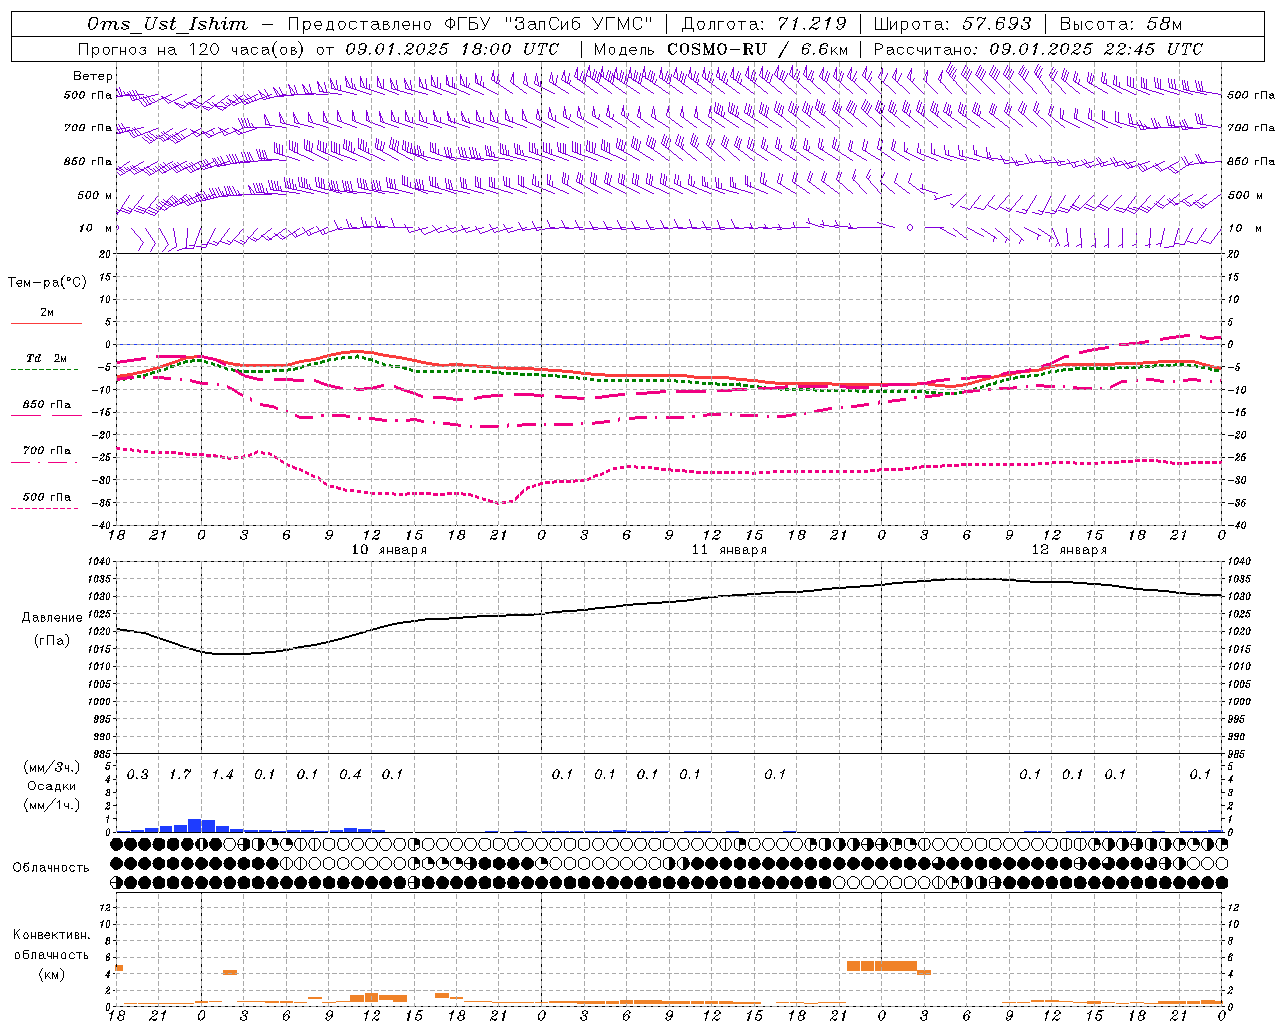
Task: Click the calm wind circle in 10 м row
Action: click(x=910, y=228)
